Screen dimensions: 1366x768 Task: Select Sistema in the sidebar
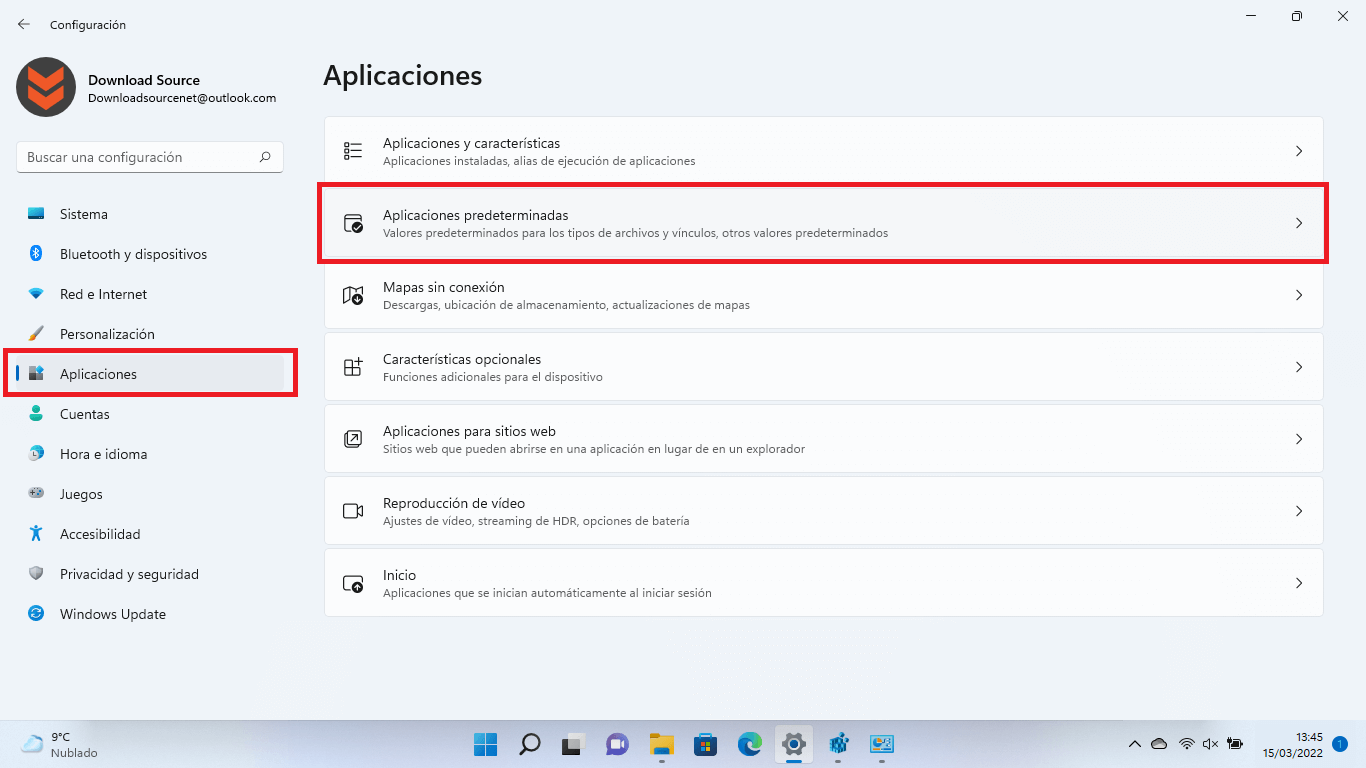click(150, 214)
